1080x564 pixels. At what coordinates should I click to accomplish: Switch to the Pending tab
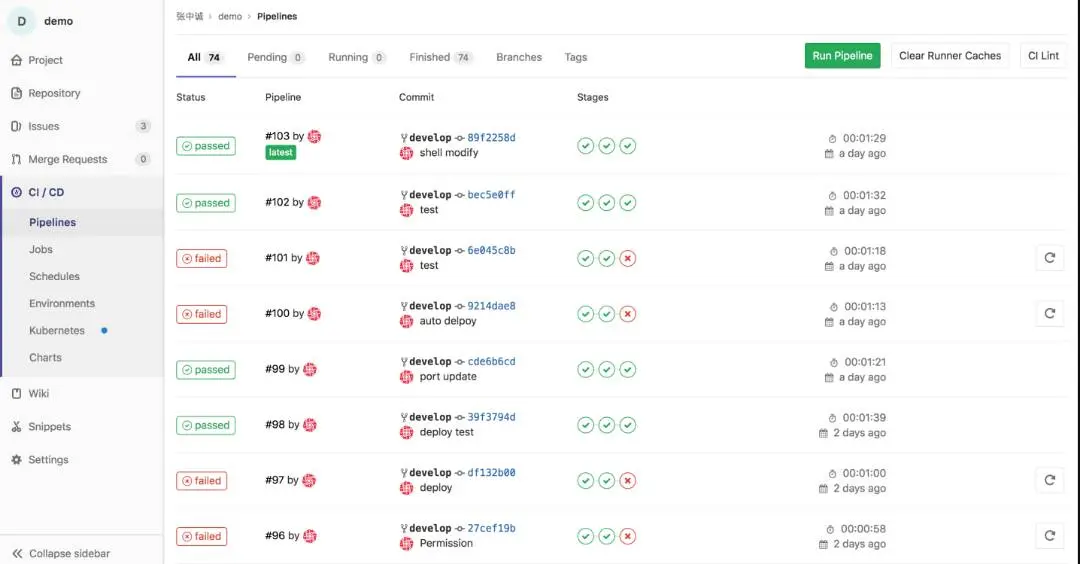coord(276,57)
